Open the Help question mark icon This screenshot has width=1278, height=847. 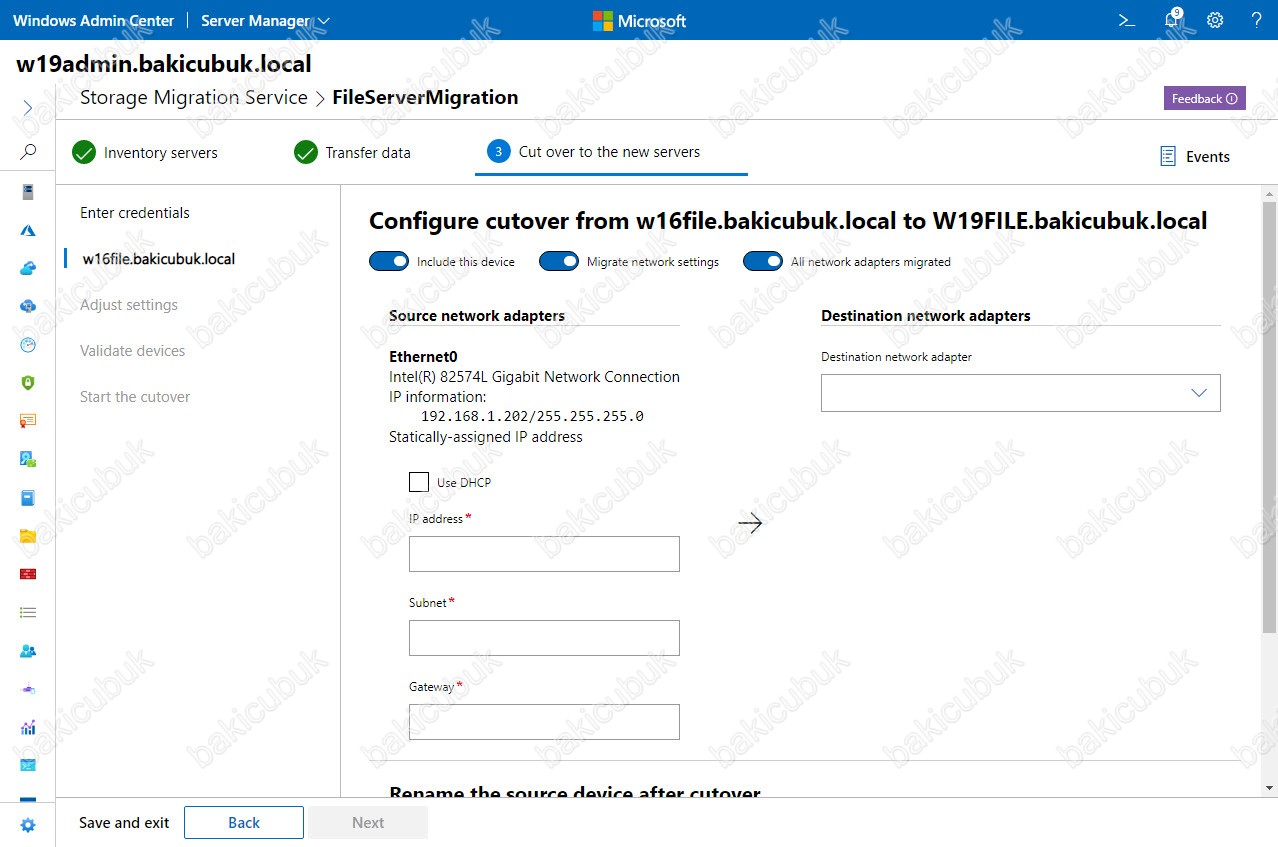pos(1257,20)
